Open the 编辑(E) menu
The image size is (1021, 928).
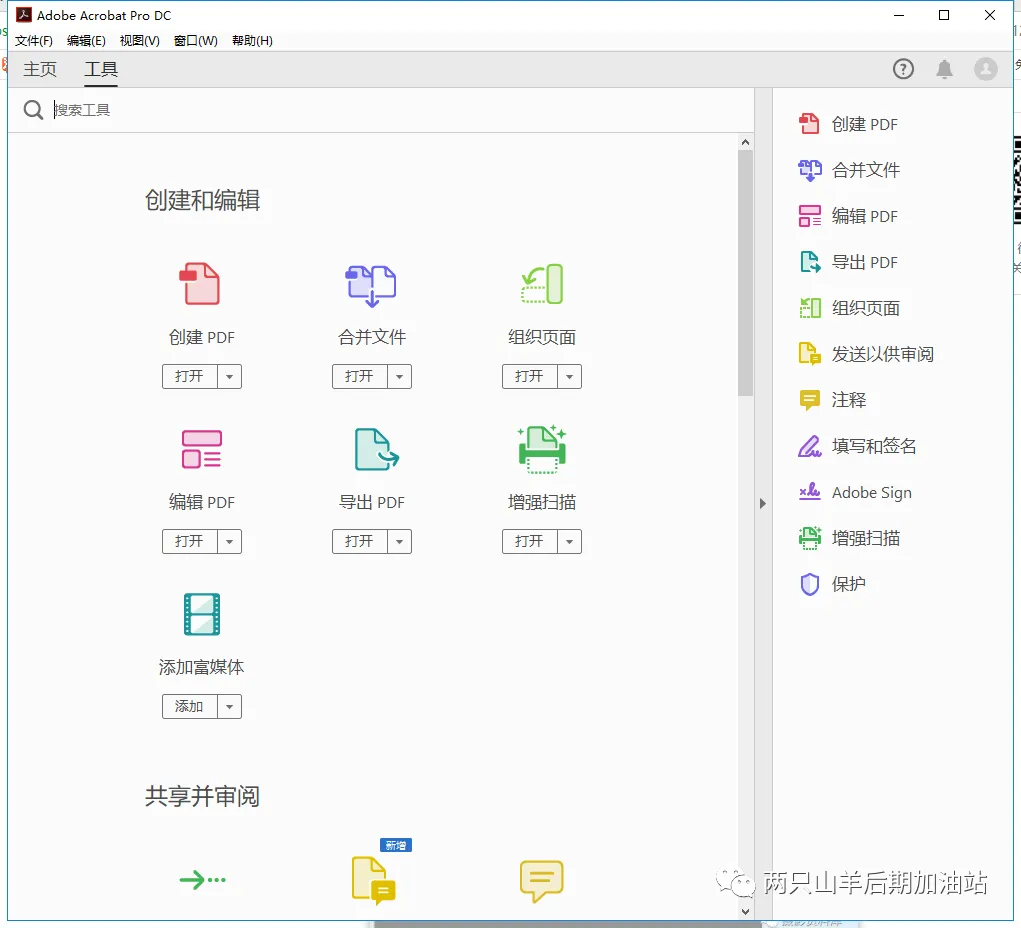coord(86,40)
